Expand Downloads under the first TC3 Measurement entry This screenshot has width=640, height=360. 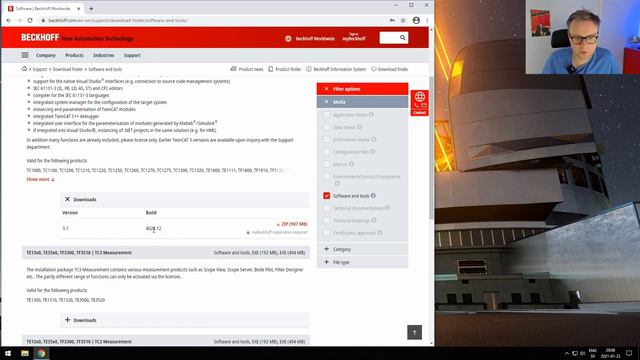click(185, 320)
